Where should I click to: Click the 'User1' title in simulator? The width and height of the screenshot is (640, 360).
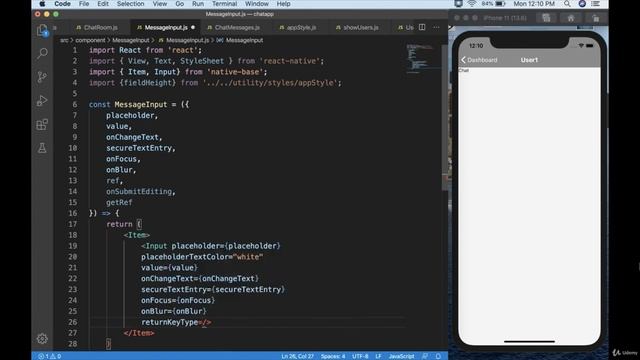(x=529, y=60)
